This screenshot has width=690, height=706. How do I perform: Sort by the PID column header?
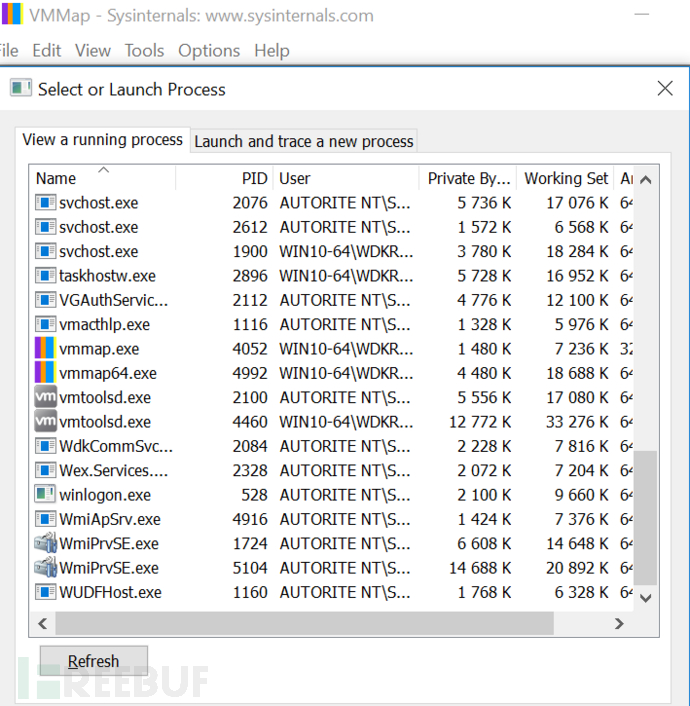coord(224,178)
